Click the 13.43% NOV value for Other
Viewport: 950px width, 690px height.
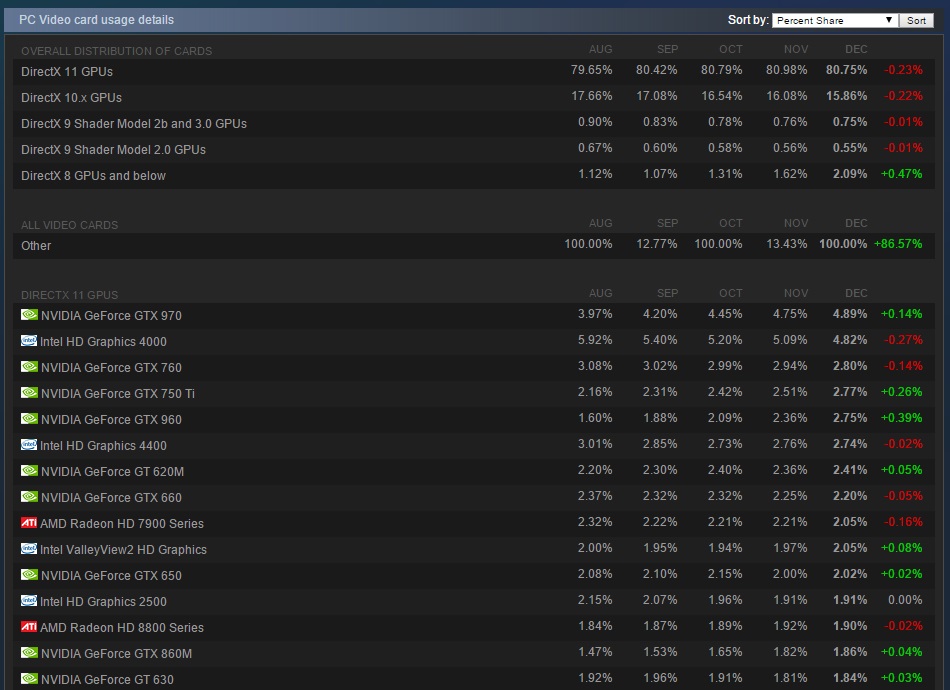786,244
